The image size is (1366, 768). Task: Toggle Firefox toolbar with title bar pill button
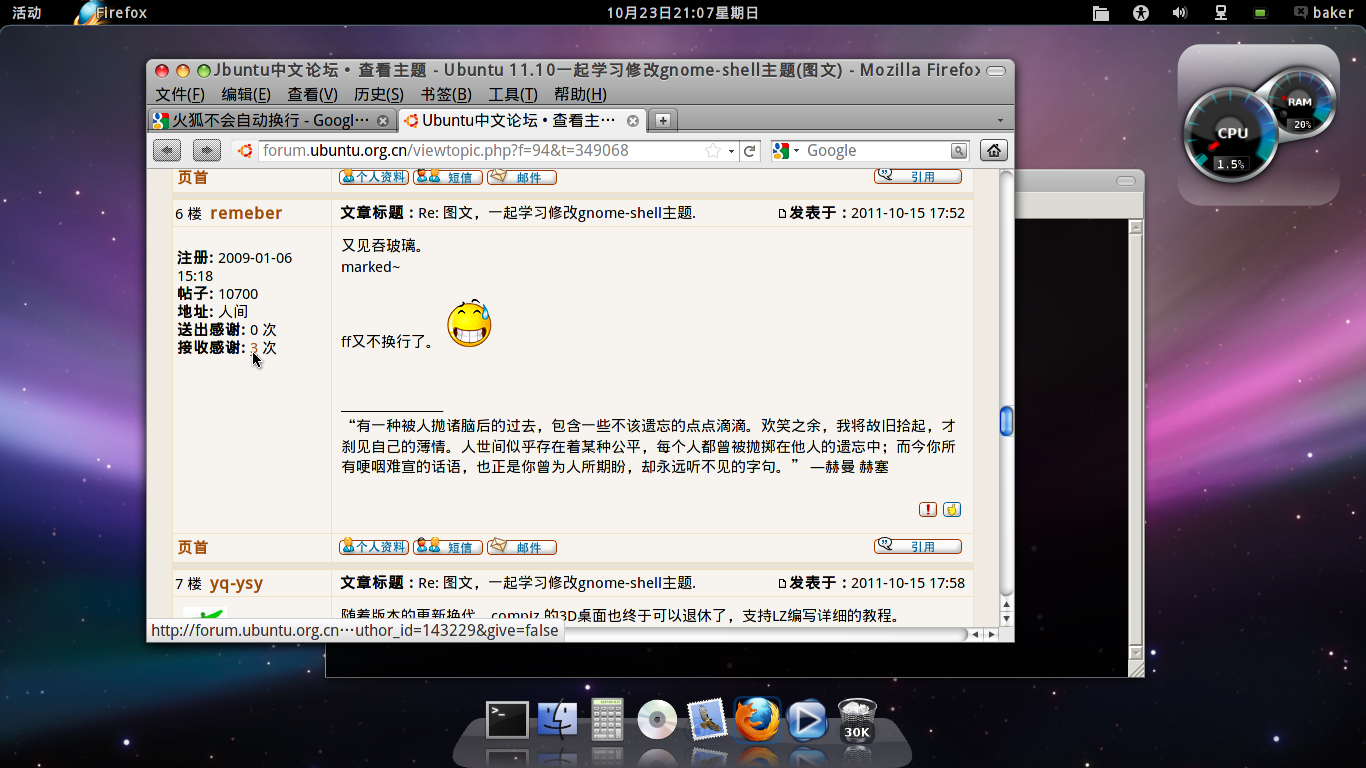point(996,71)
